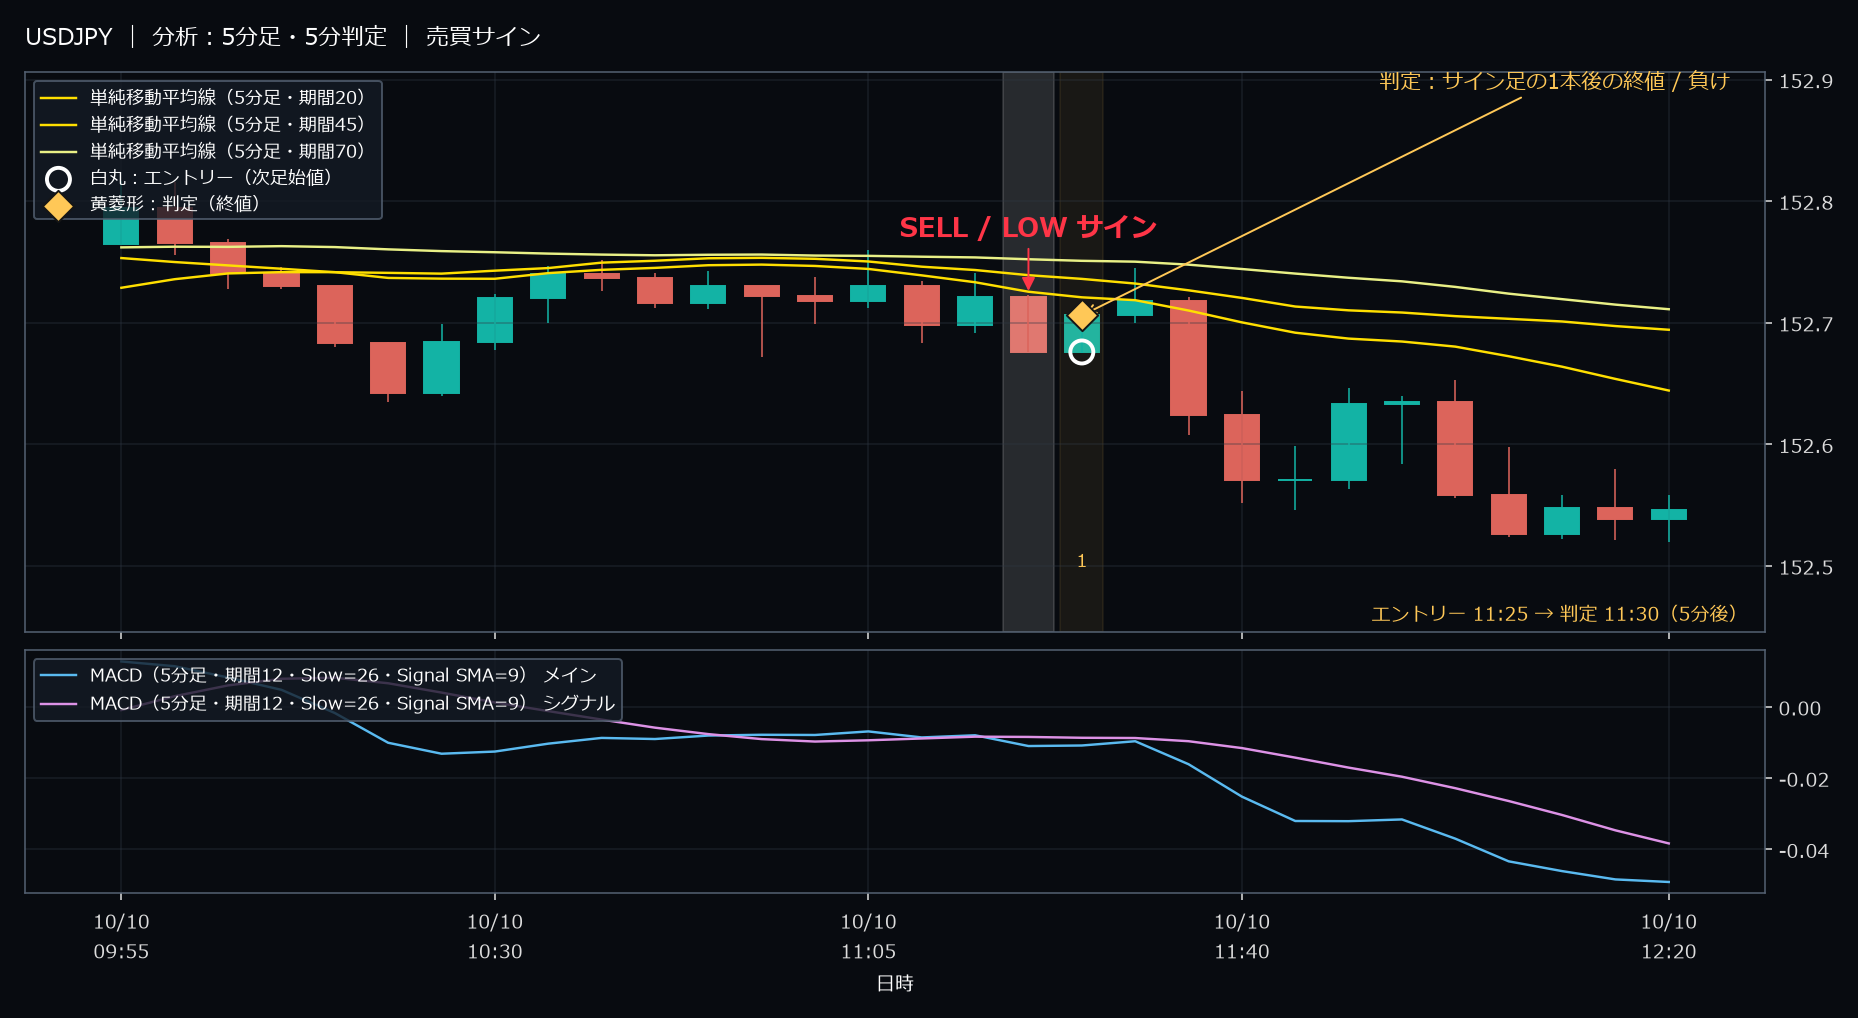Click the large red candle after the 11:30 candle

coord(1188,357)
